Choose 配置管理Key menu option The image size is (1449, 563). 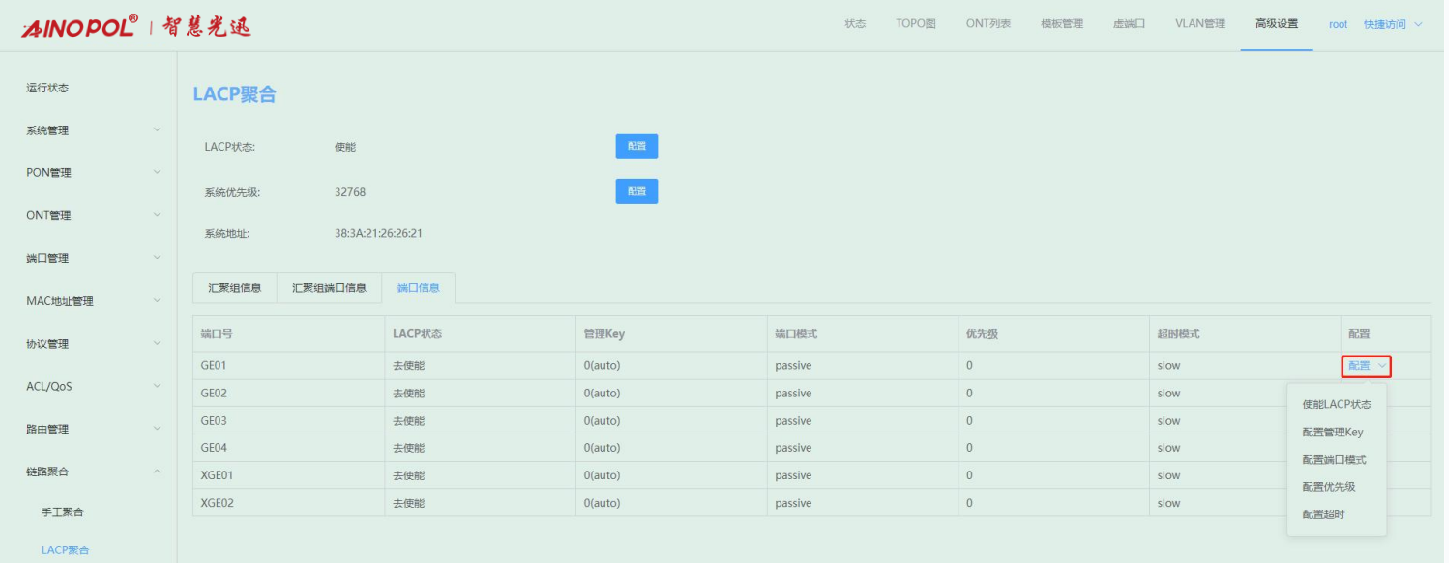pos(1332,432)
